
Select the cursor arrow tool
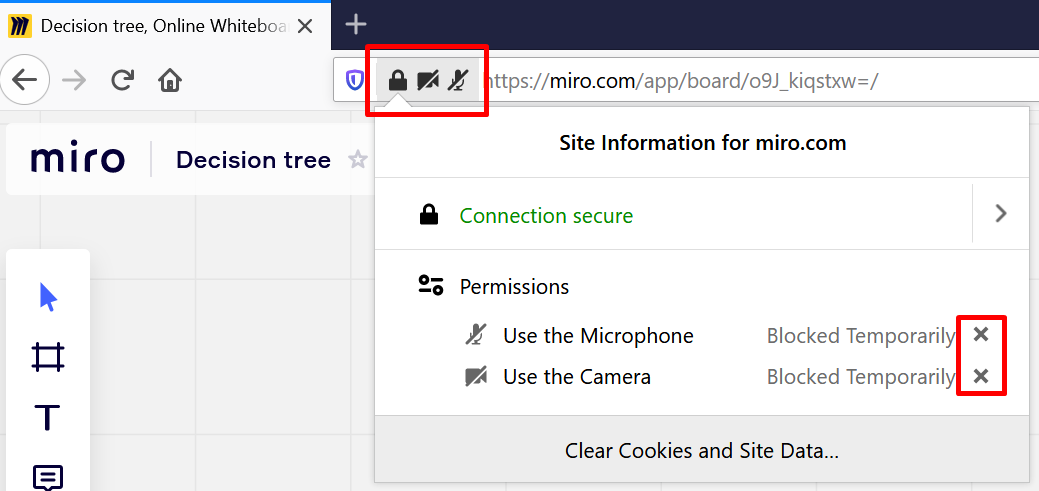click(48, 297)
